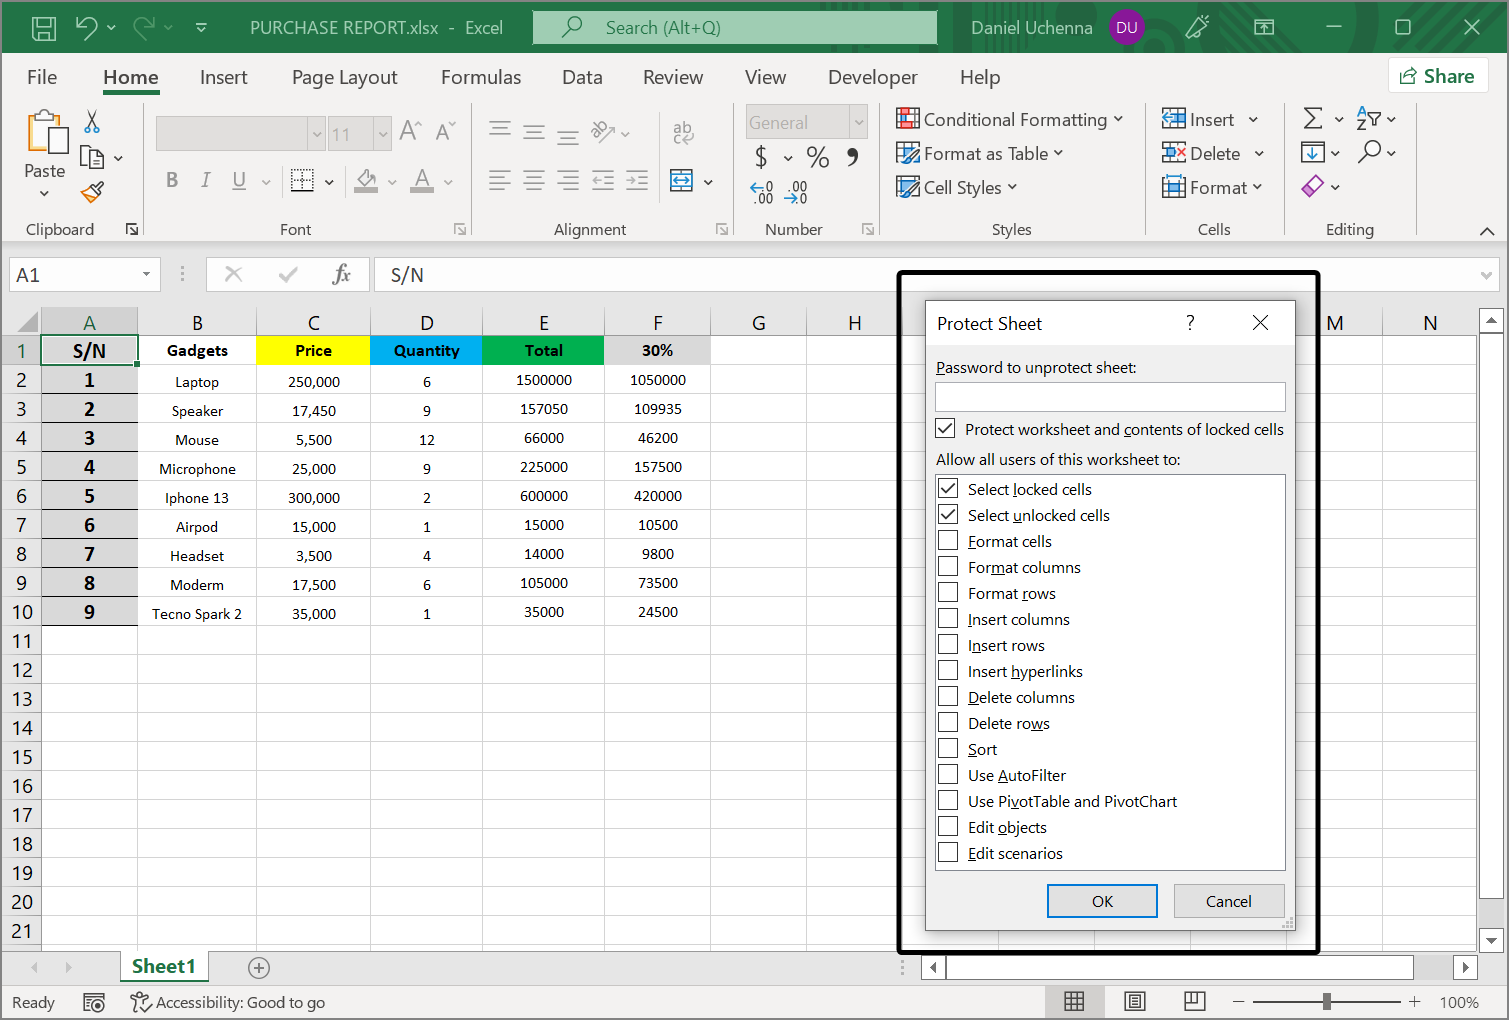Apply italic formatting
1509x1020 pixels.
click(205, 180)
